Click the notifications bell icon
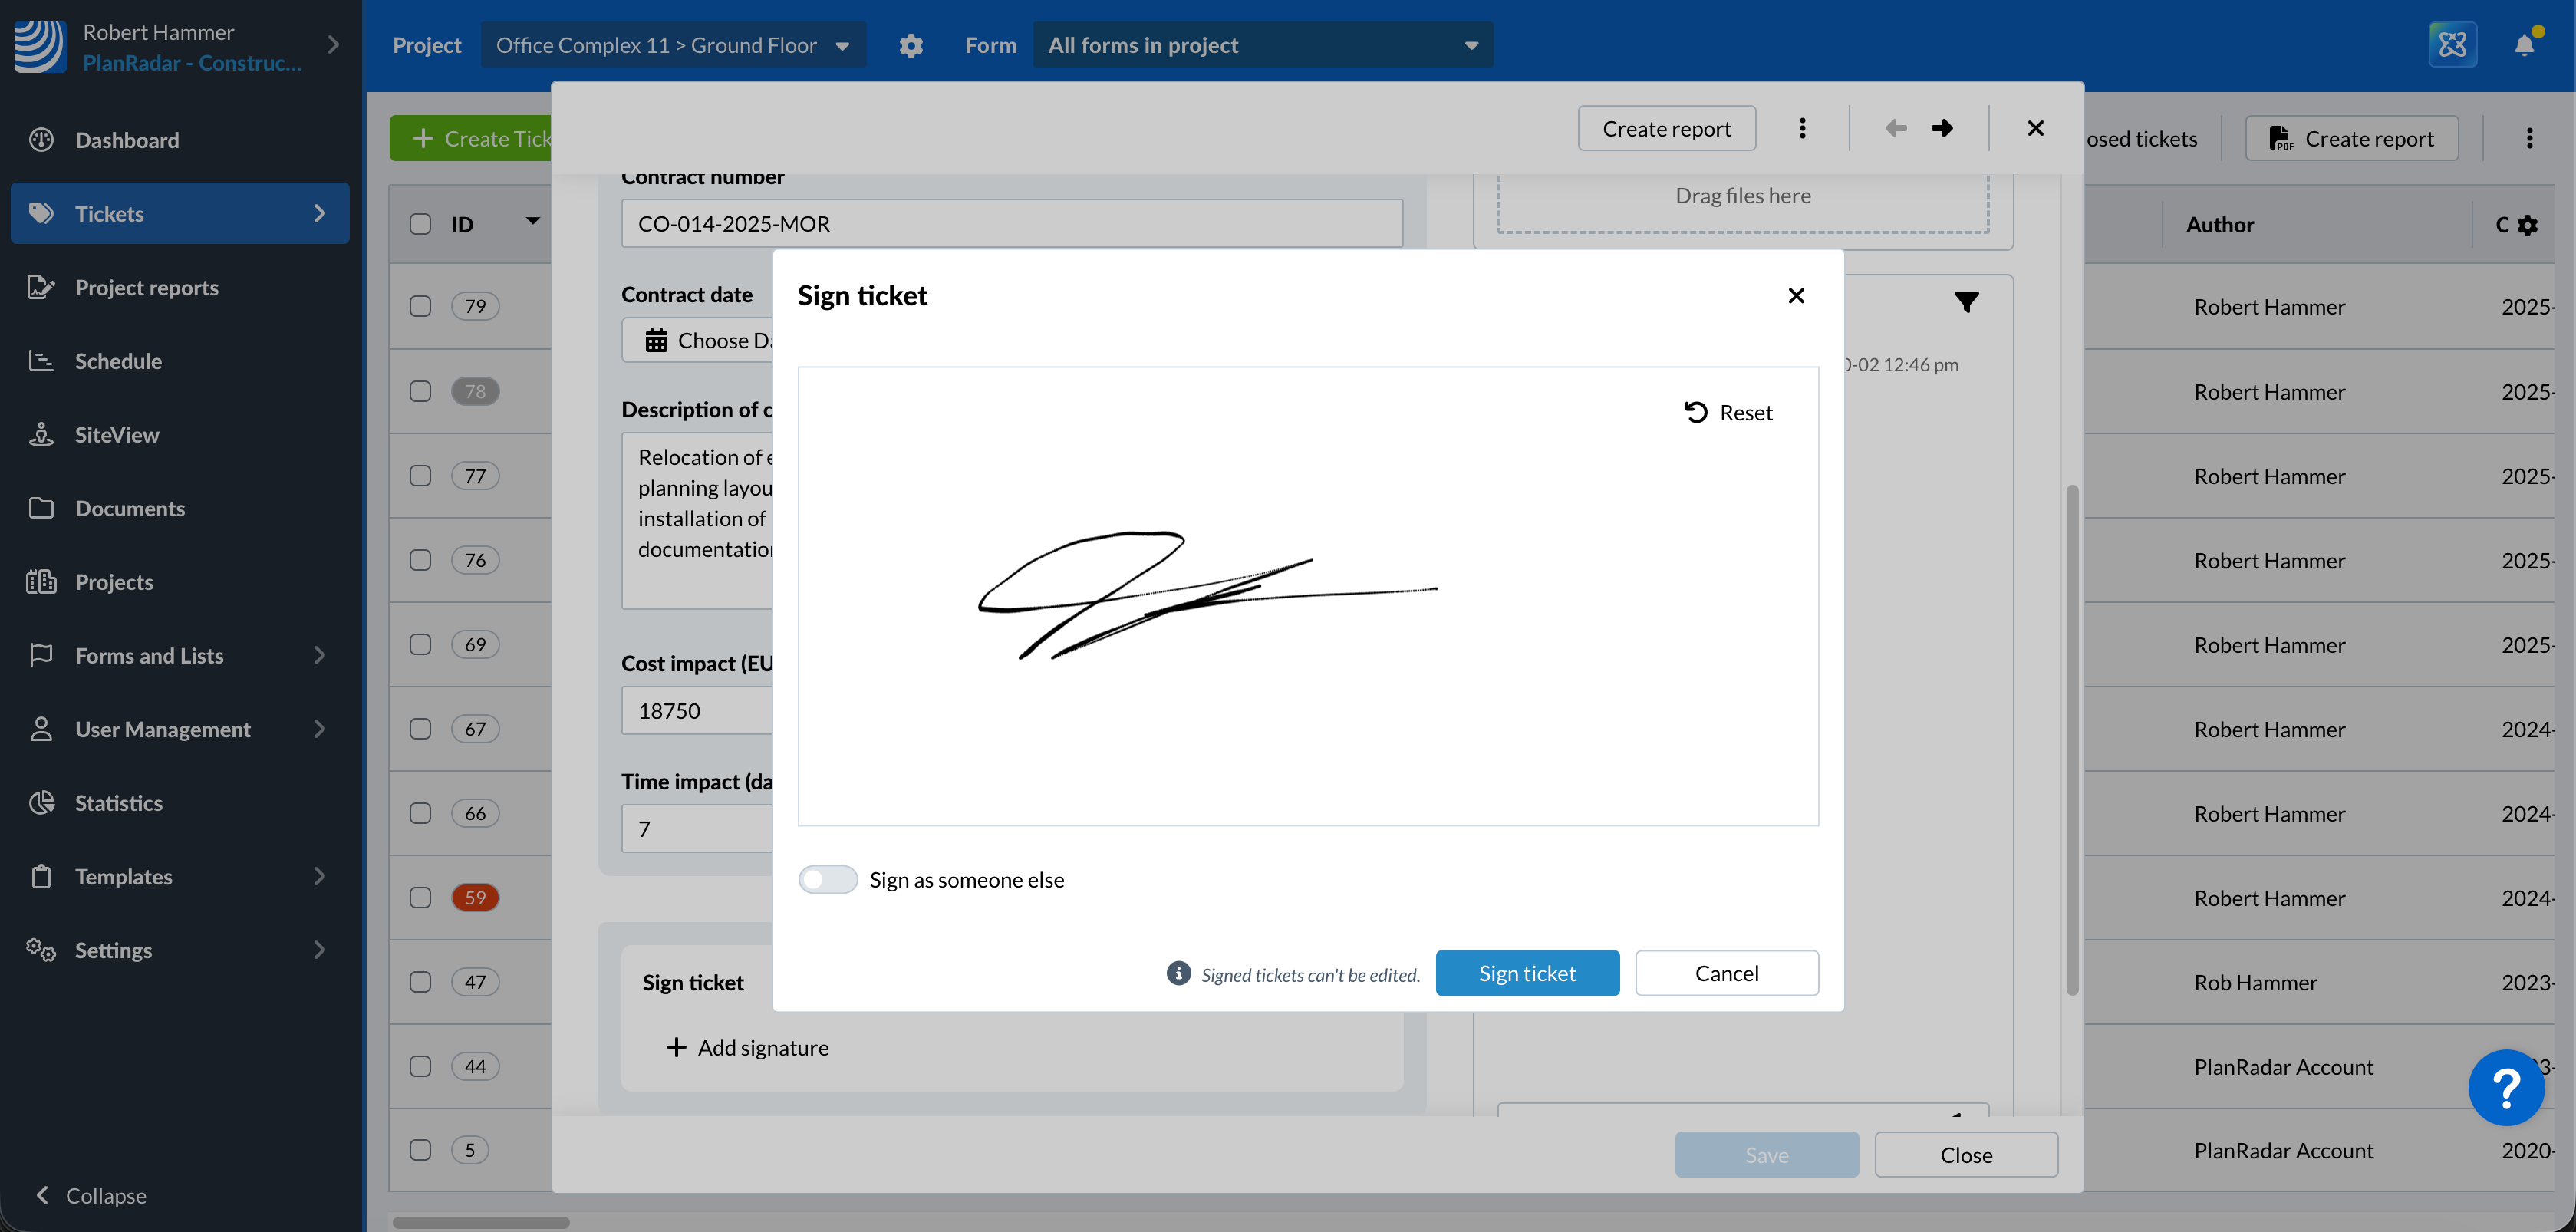This screenshot has width=2576, height=1232. click(2524, 45)
